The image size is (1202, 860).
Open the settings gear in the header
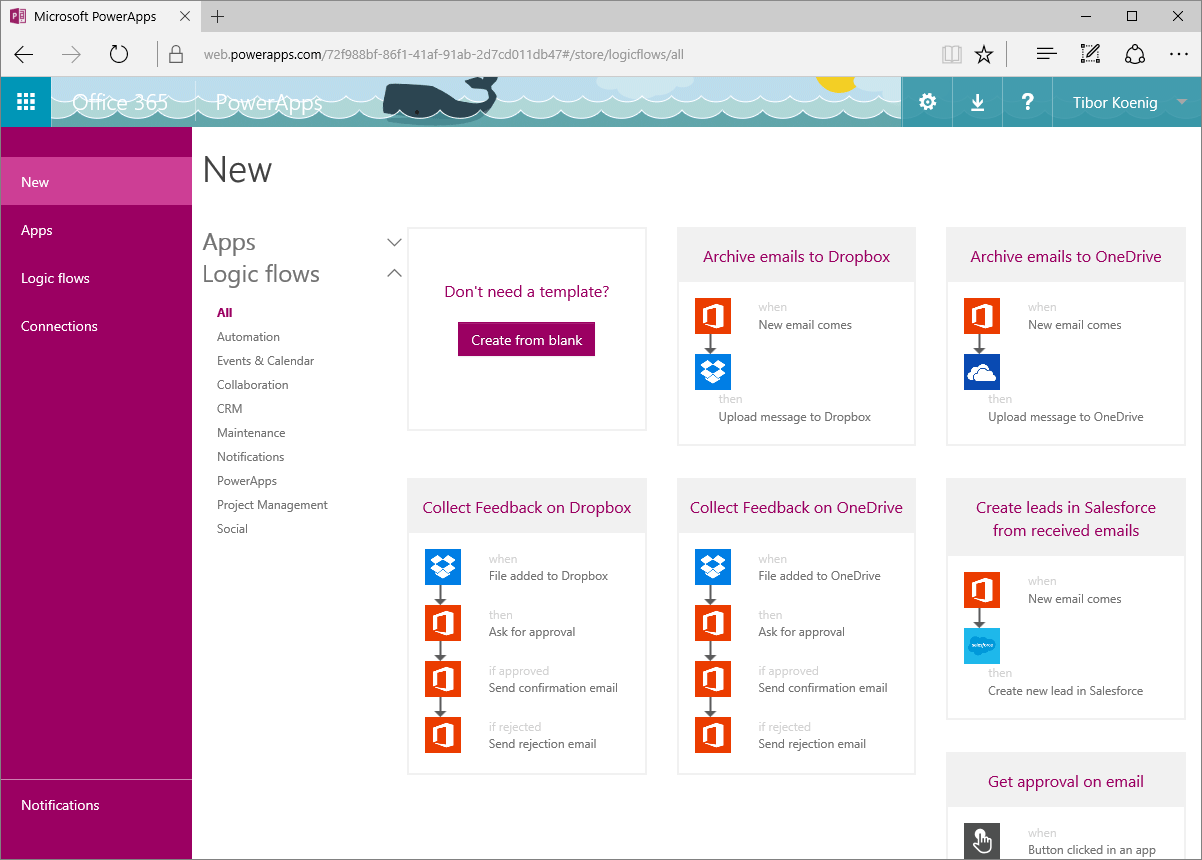[928, 102]
